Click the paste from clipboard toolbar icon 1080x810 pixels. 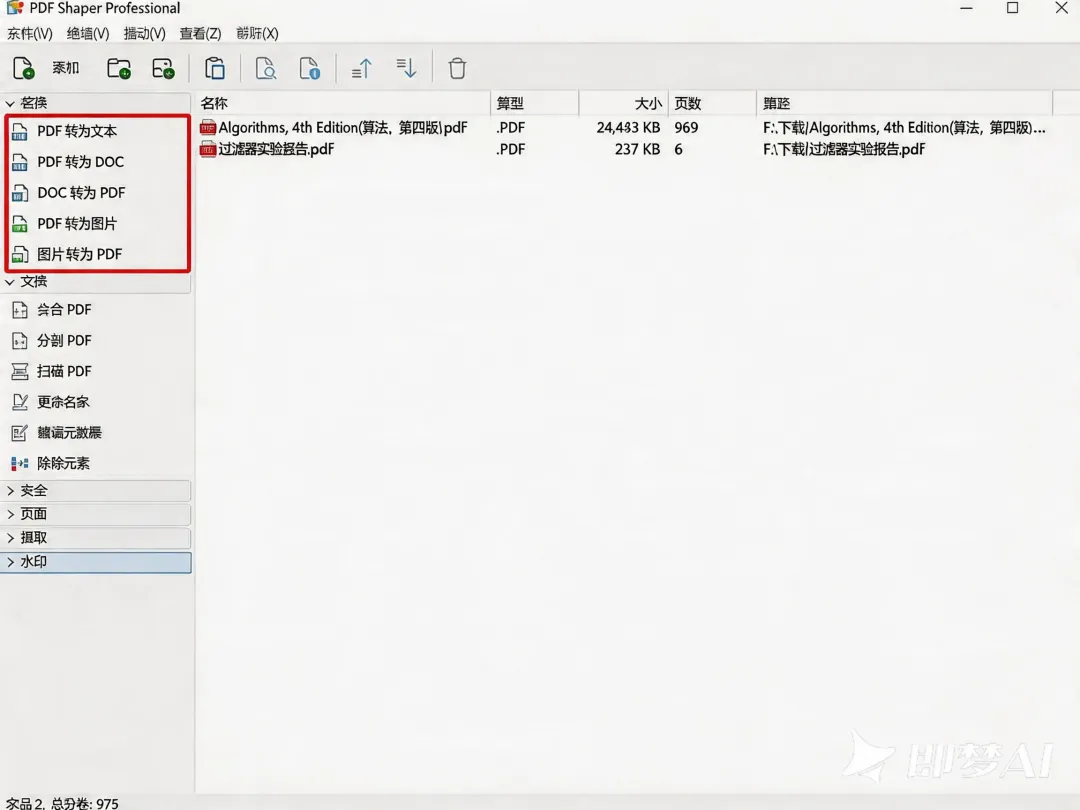215,68
